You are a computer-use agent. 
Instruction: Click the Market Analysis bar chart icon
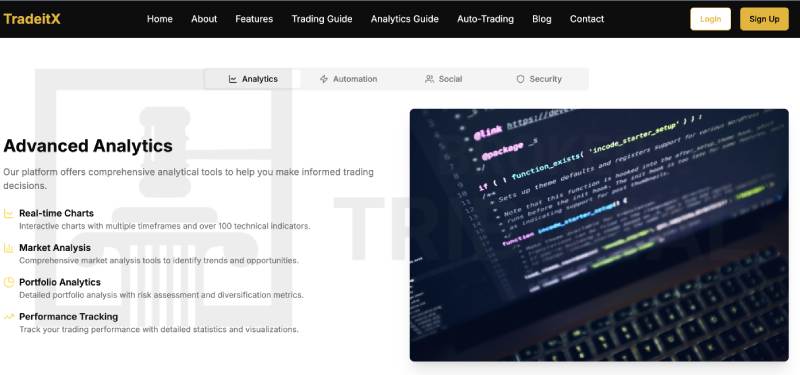click(x=8, y=248)
